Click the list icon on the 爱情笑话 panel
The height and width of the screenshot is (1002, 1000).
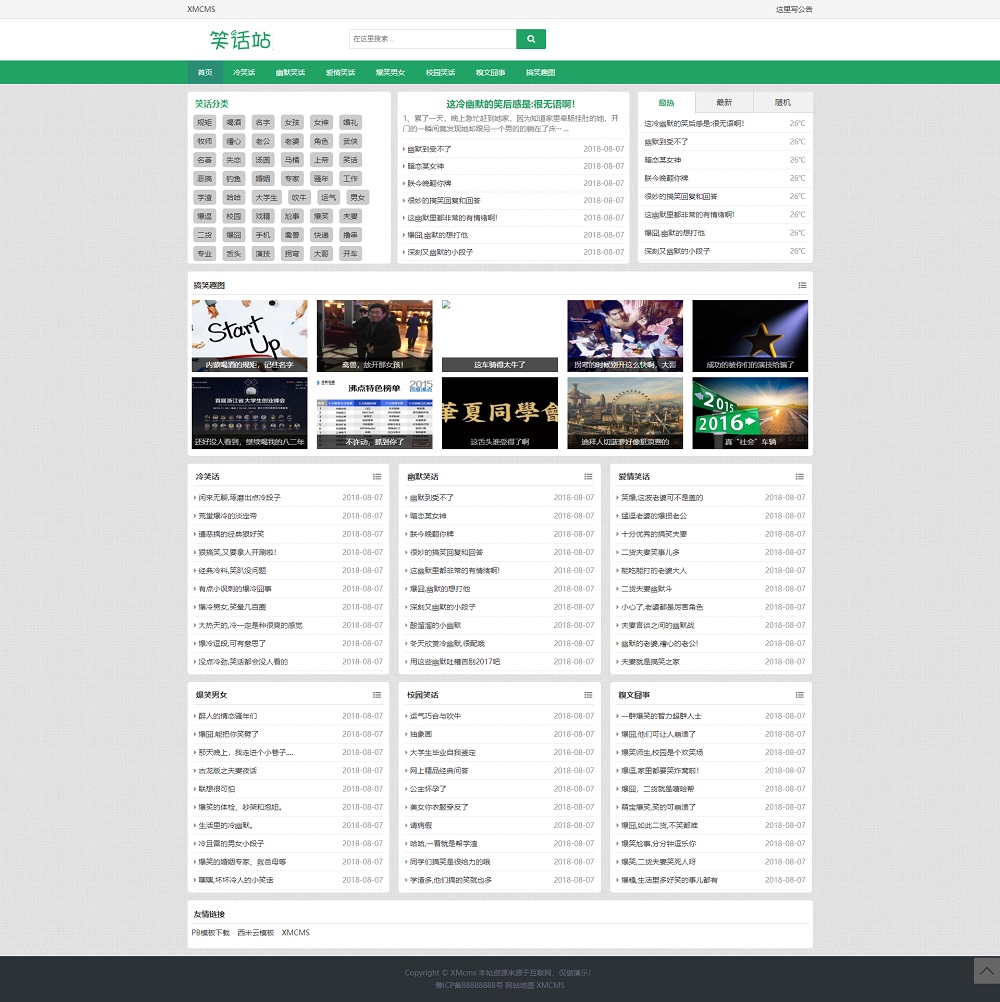(799, 477)
